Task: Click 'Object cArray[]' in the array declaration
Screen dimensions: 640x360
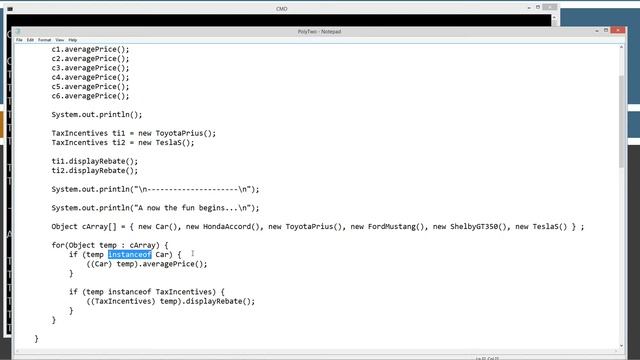Action: point(84,227)
